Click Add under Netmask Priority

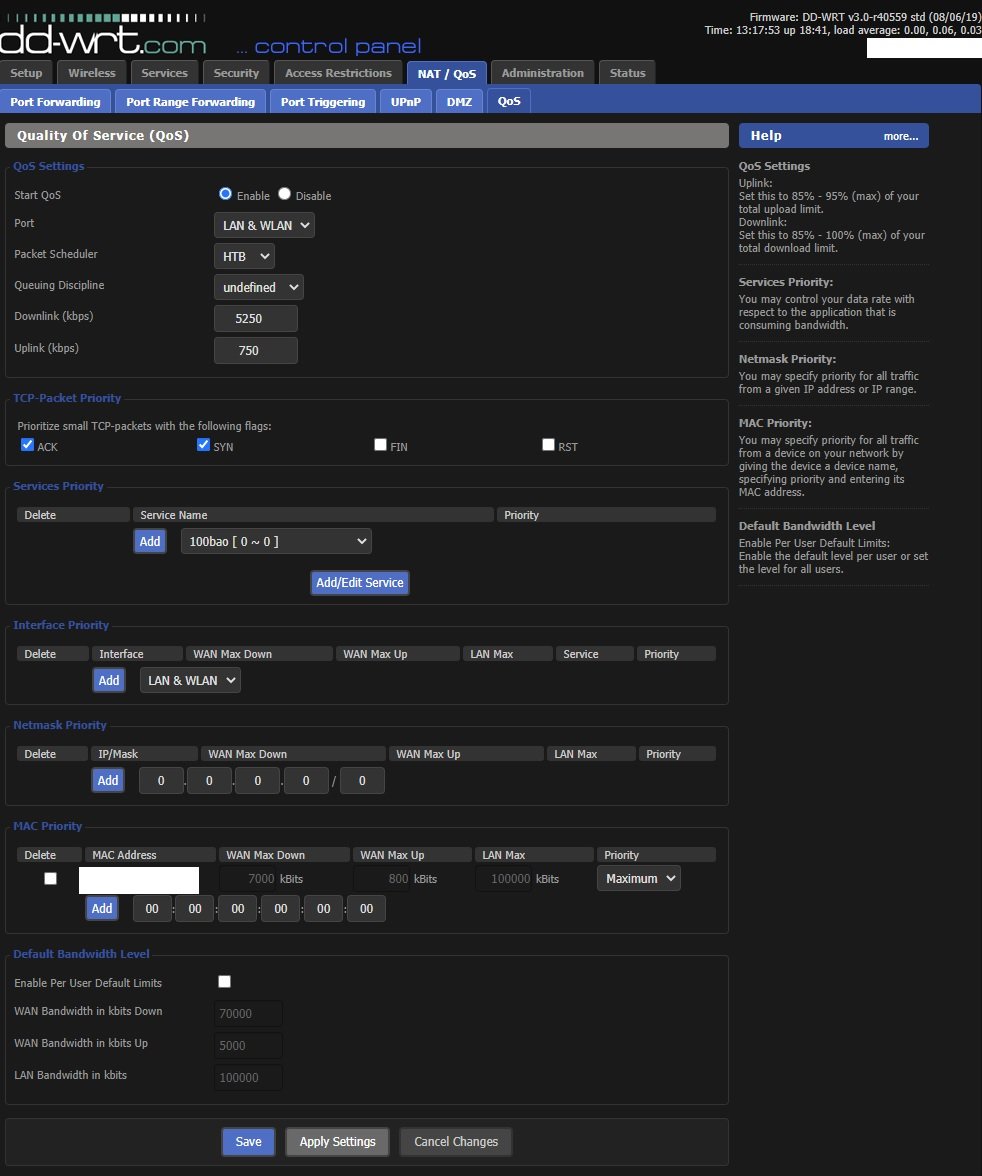click(108, 780)
